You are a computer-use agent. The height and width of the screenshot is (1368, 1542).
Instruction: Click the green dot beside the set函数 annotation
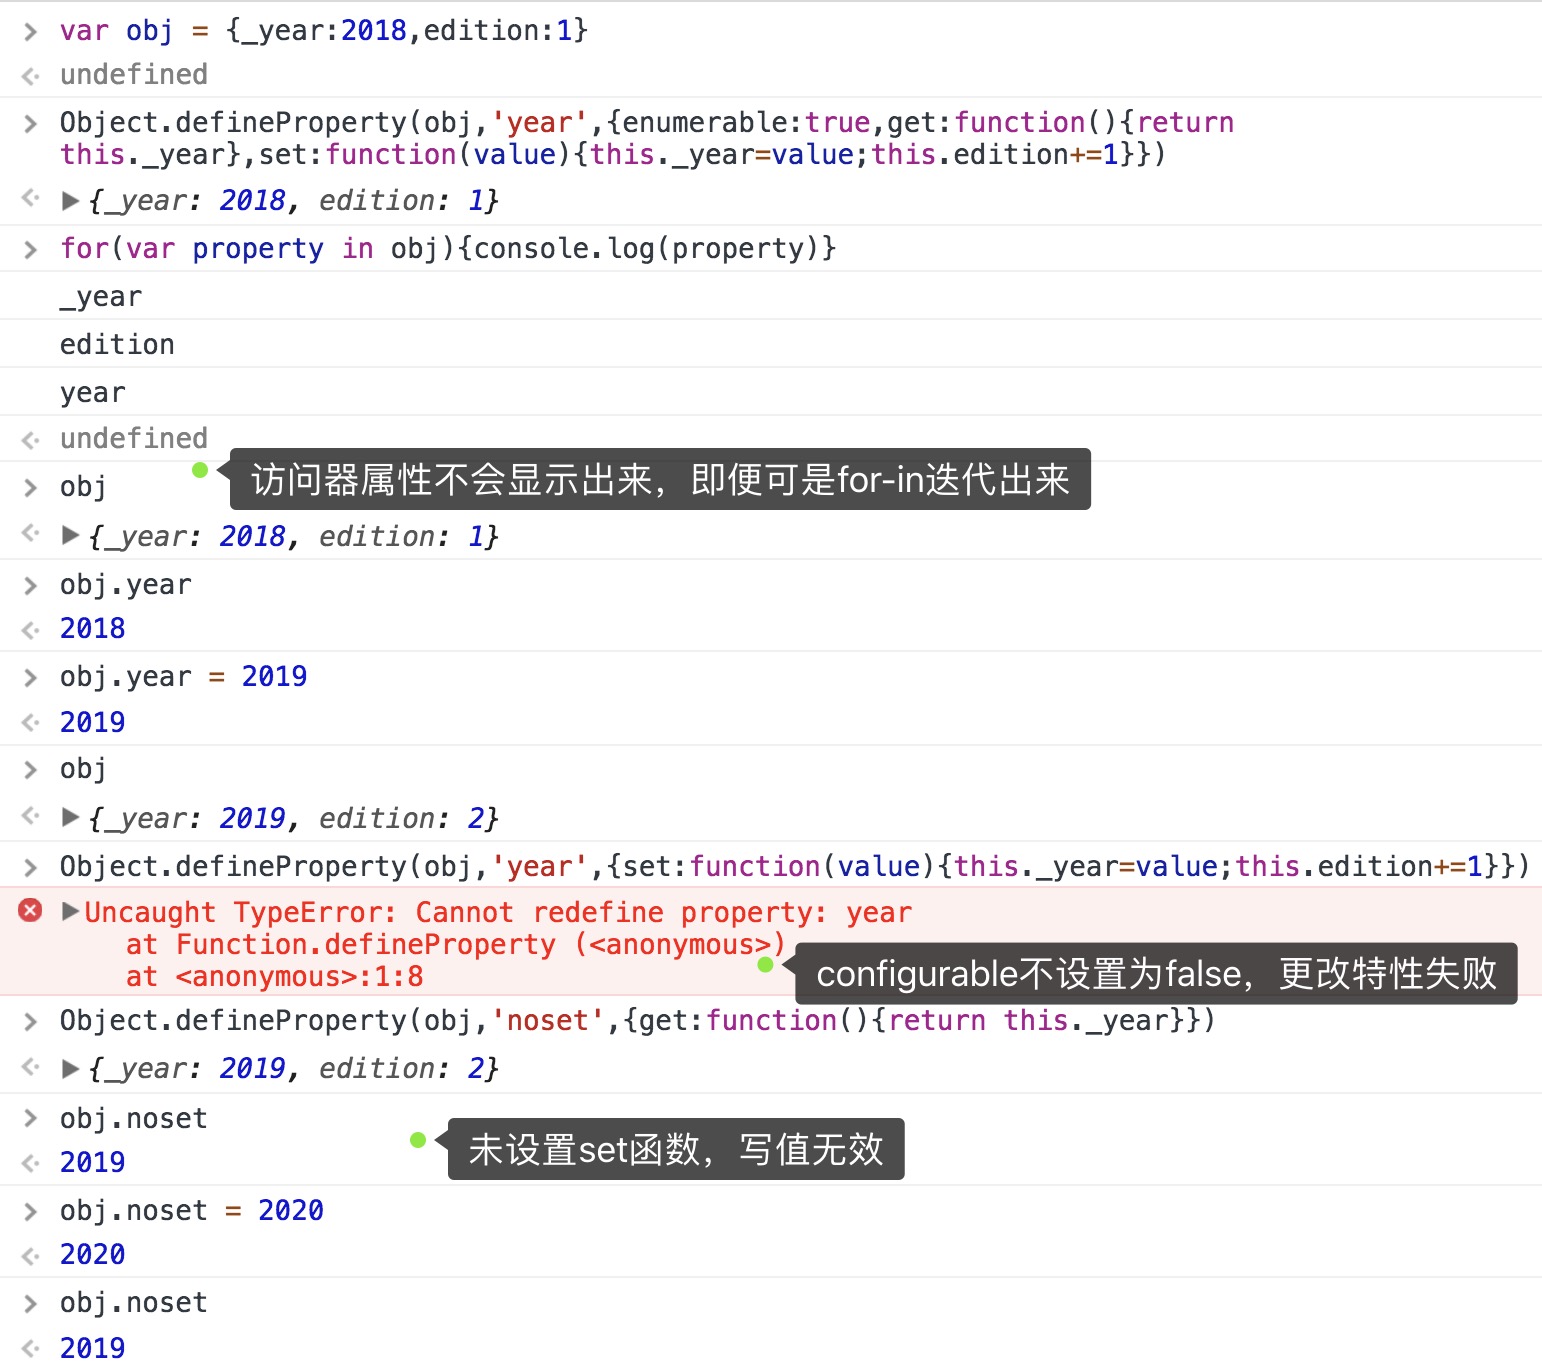point(418,1140)
